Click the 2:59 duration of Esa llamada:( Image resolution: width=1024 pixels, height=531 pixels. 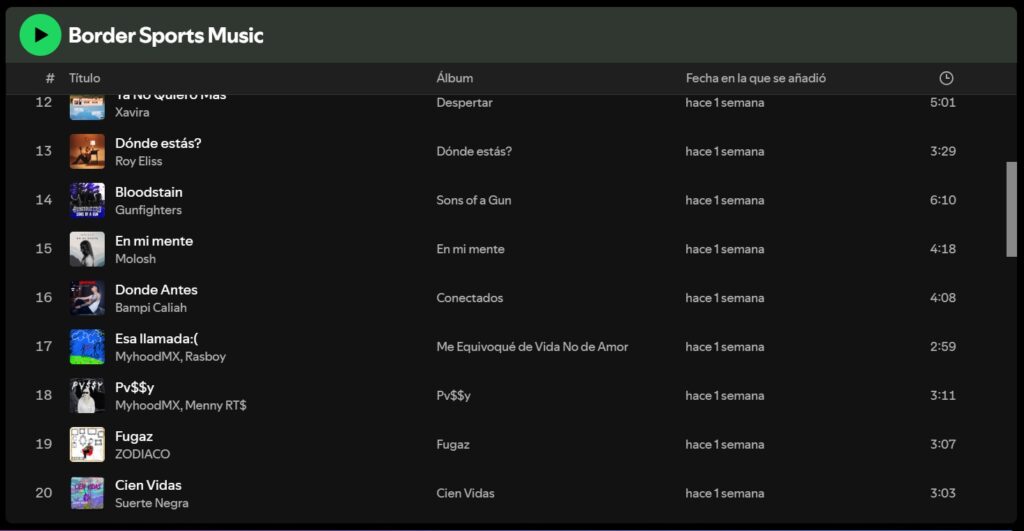[942, 347]
